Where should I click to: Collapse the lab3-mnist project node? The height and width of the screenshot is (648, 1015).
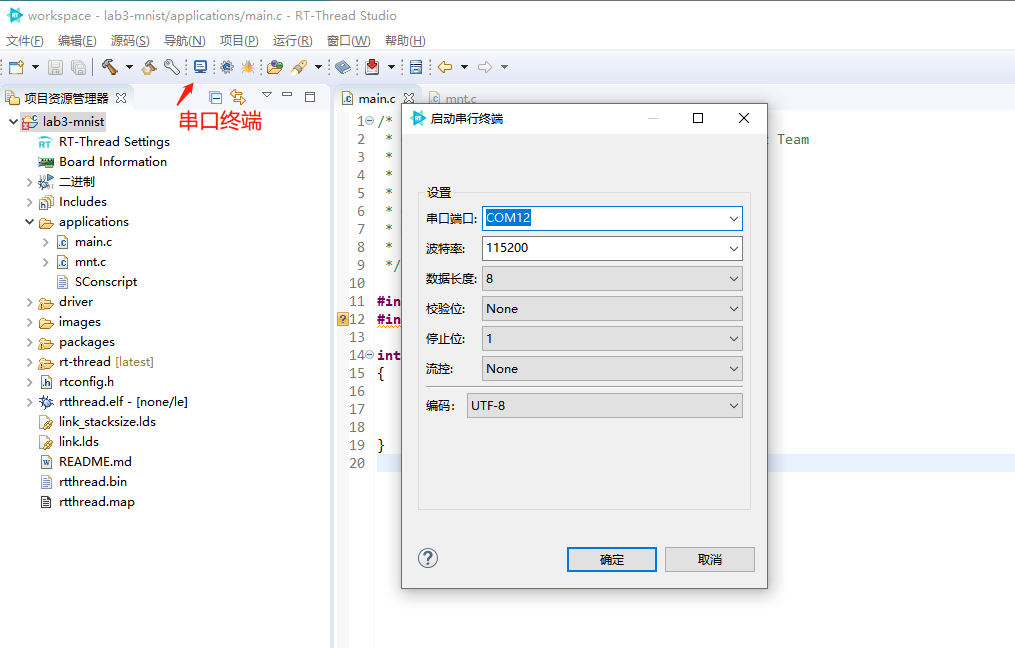(13, 121)
